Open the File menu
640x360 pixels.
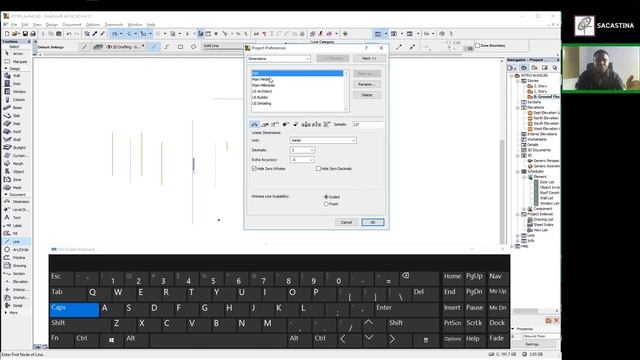click(14, 25)
